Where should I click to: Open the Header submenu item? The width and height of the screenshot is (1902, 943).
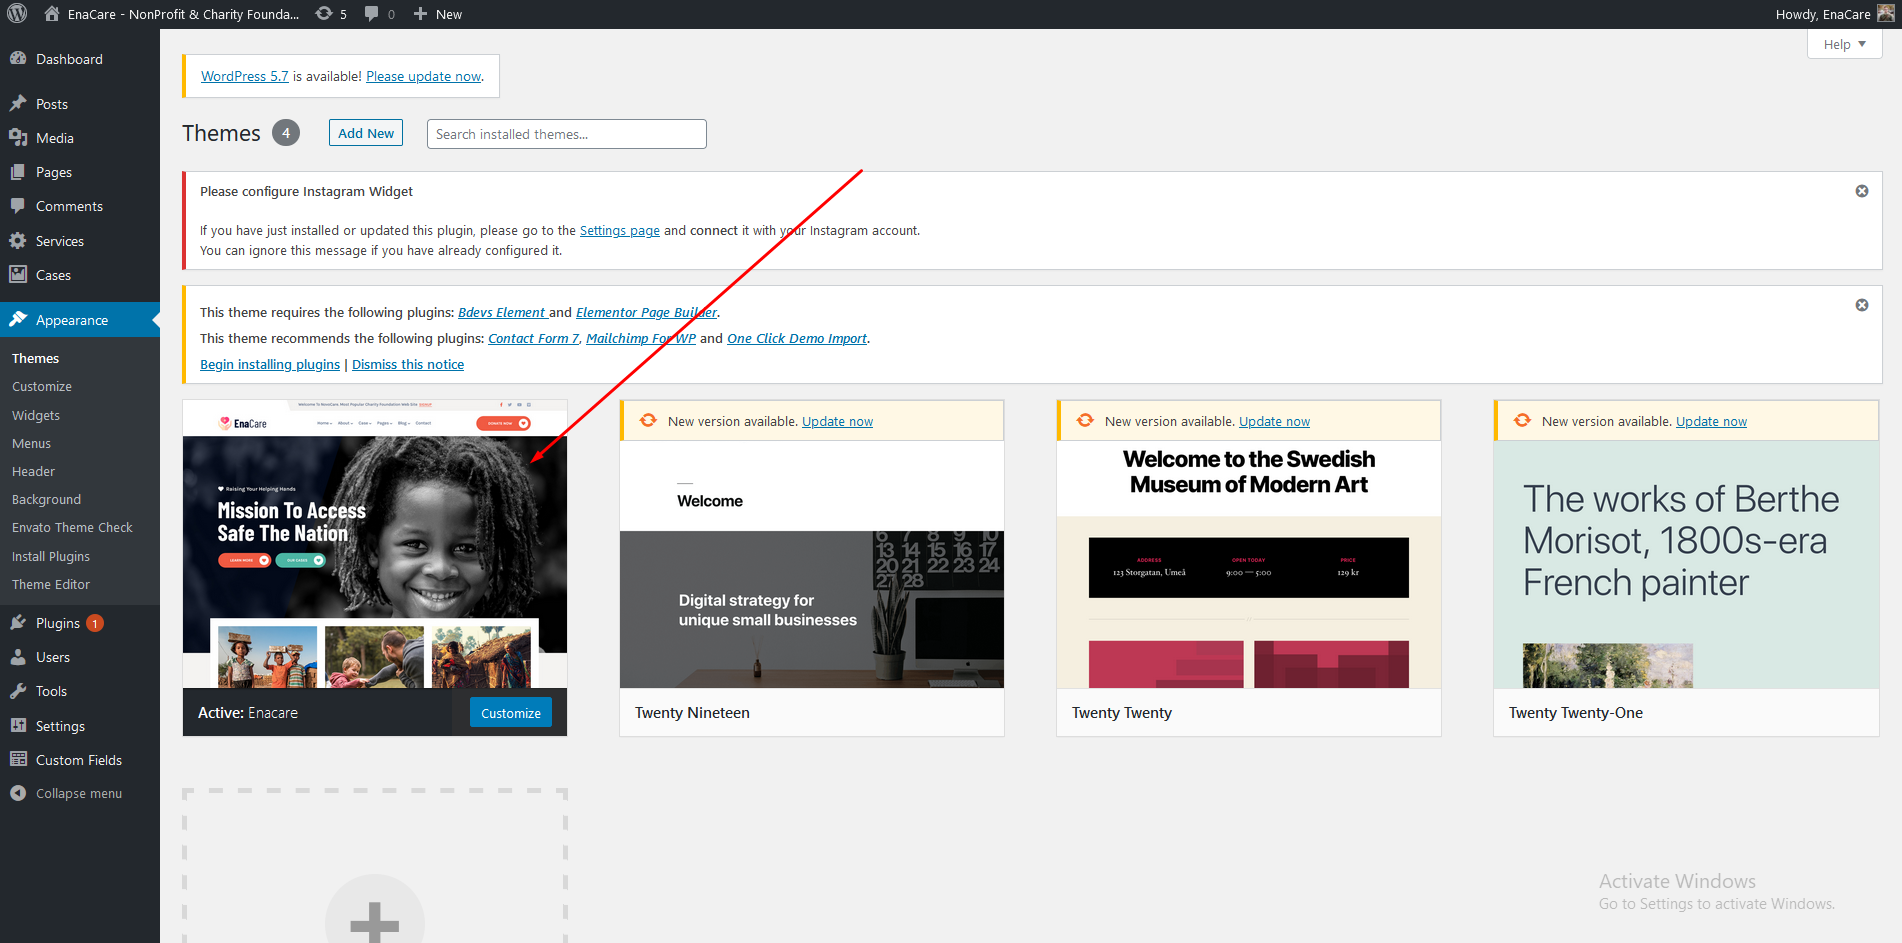33,471
